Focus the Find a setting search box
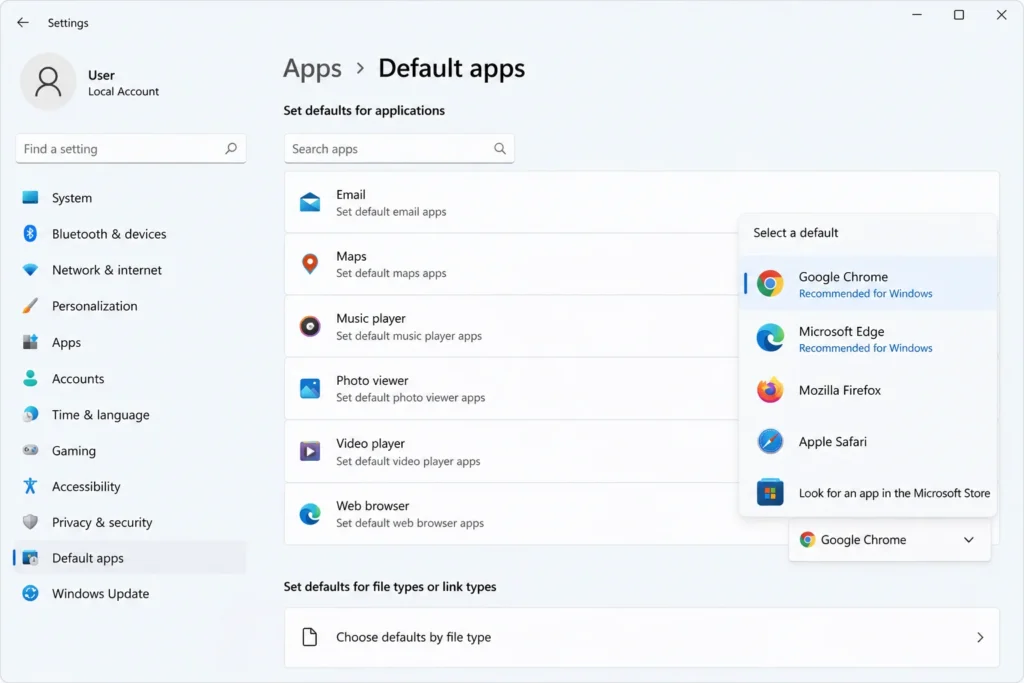The height and width of the screenshot is (683, 1024). (x=131, y=148)
